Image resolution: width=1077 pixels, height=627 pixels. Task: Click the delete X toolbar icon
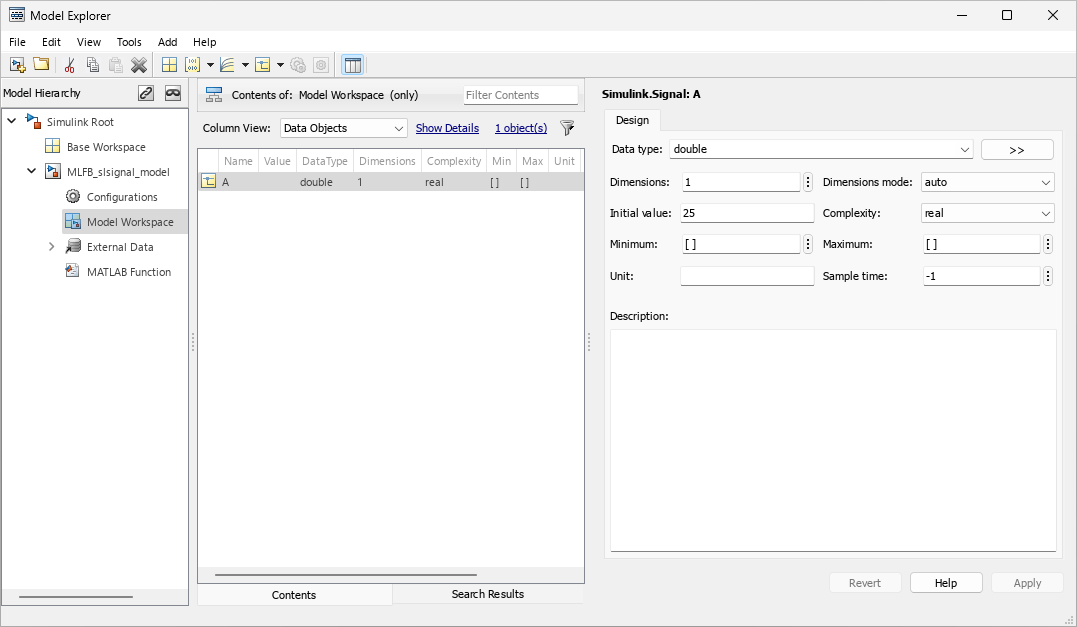tap(139, 65)
